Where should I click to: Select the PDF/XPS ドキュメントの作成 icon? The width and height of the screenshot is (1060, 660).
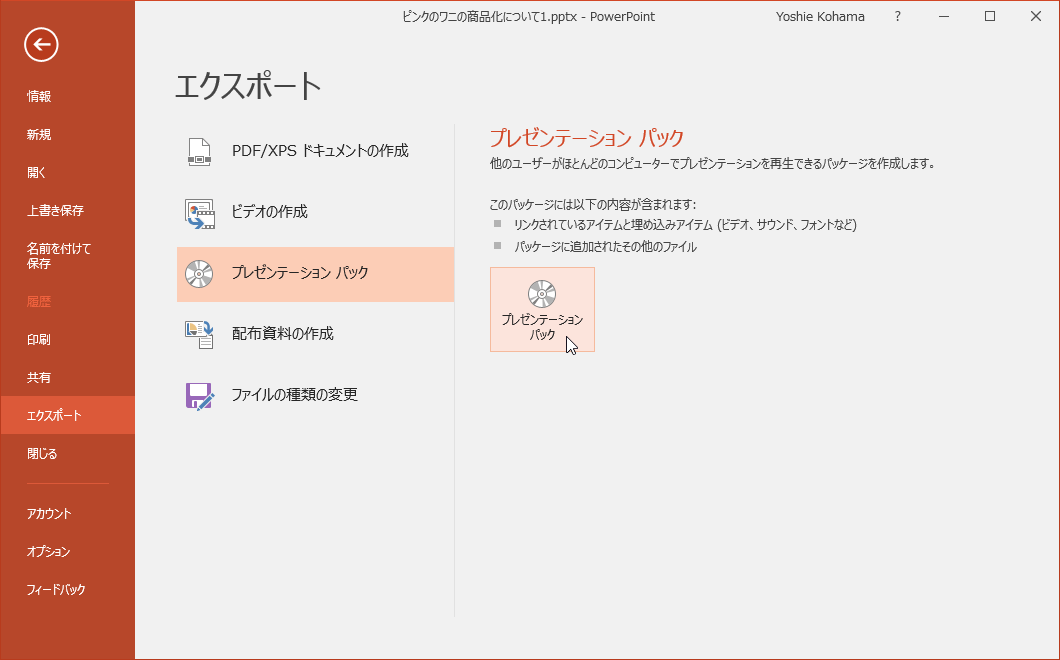pyautogui.click(x=198, y=150)
